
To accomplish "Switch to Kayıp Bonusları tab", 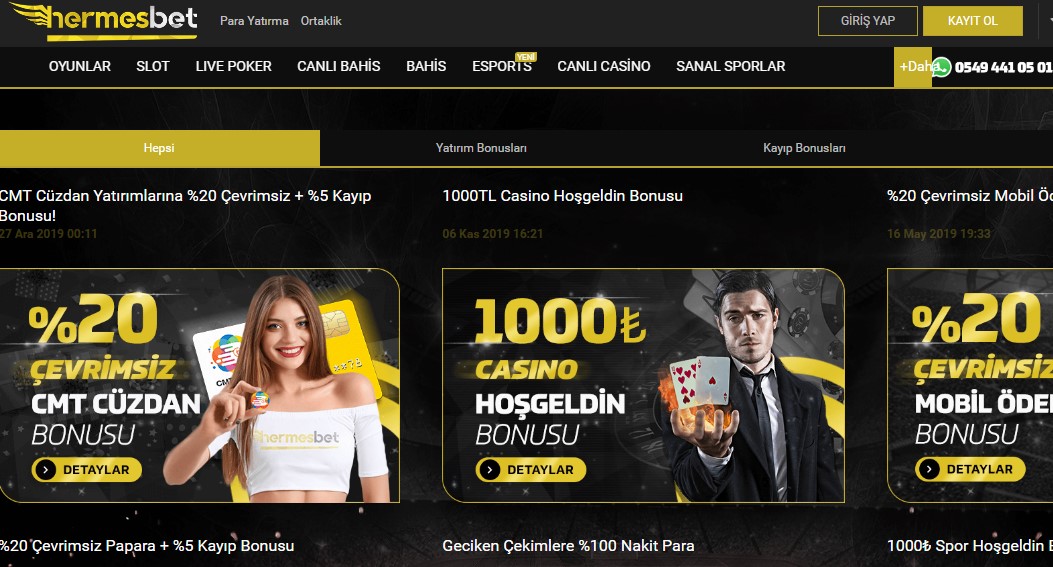I will tap(804, 148).
